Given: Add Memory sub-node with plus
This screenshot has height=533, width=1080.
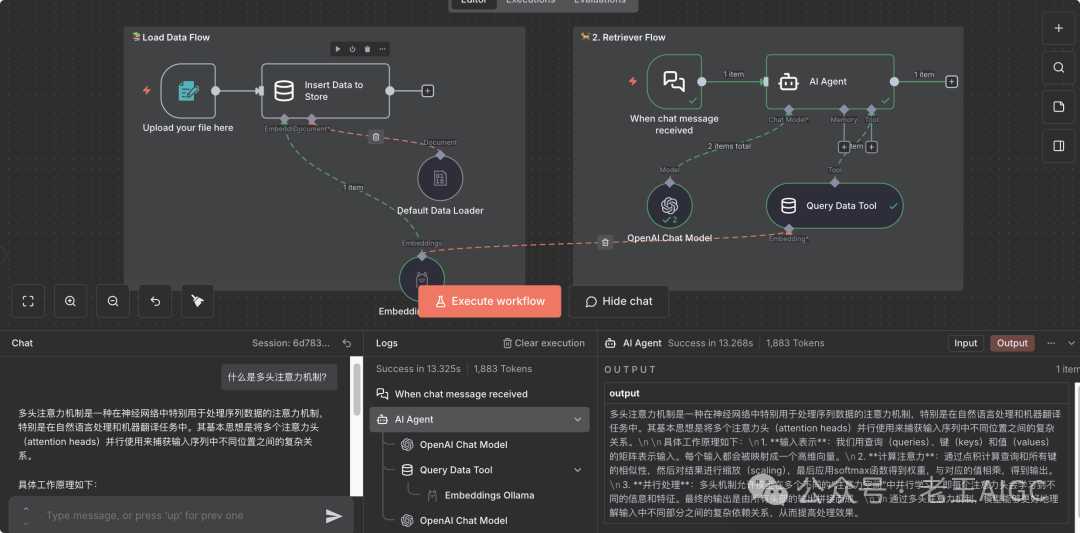Looking at the screenshot, I should [843, 147].
